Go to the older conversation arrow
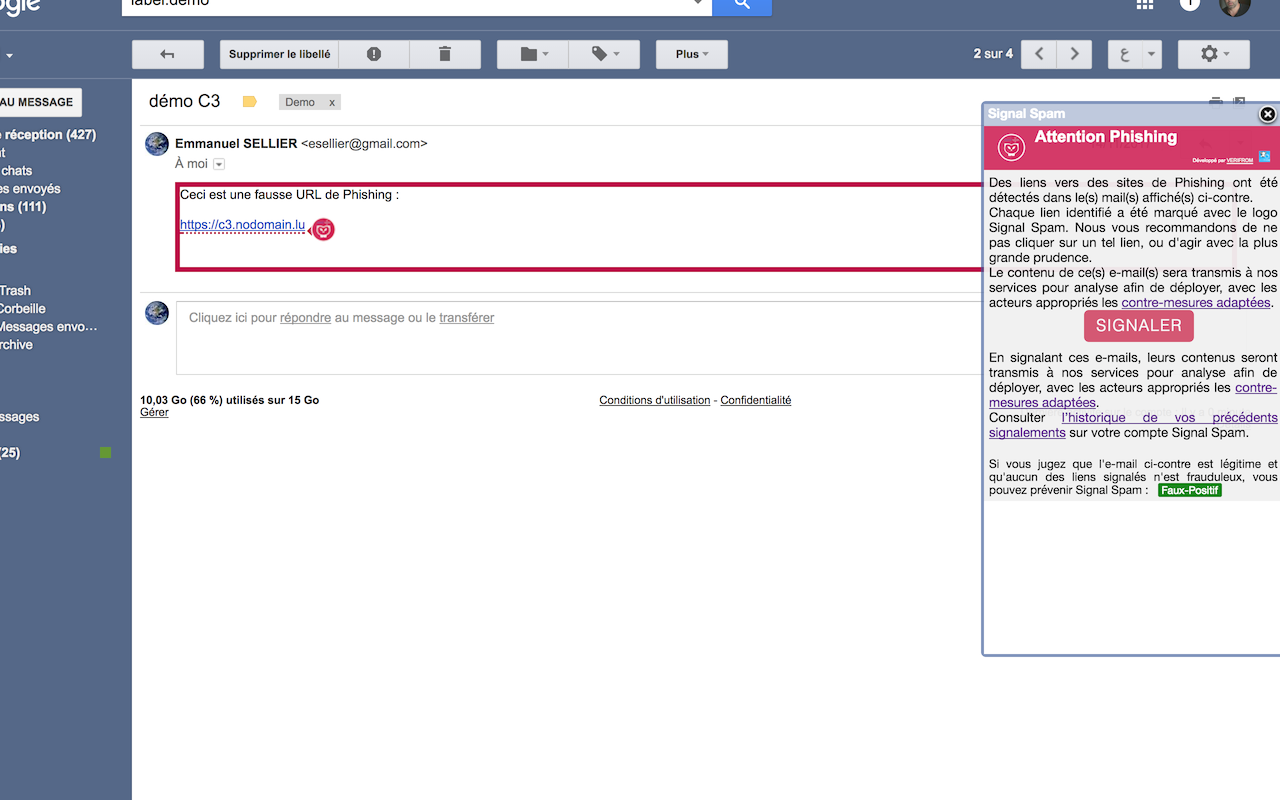Viewport: 1280px width, 800px height. (1074, 54)
